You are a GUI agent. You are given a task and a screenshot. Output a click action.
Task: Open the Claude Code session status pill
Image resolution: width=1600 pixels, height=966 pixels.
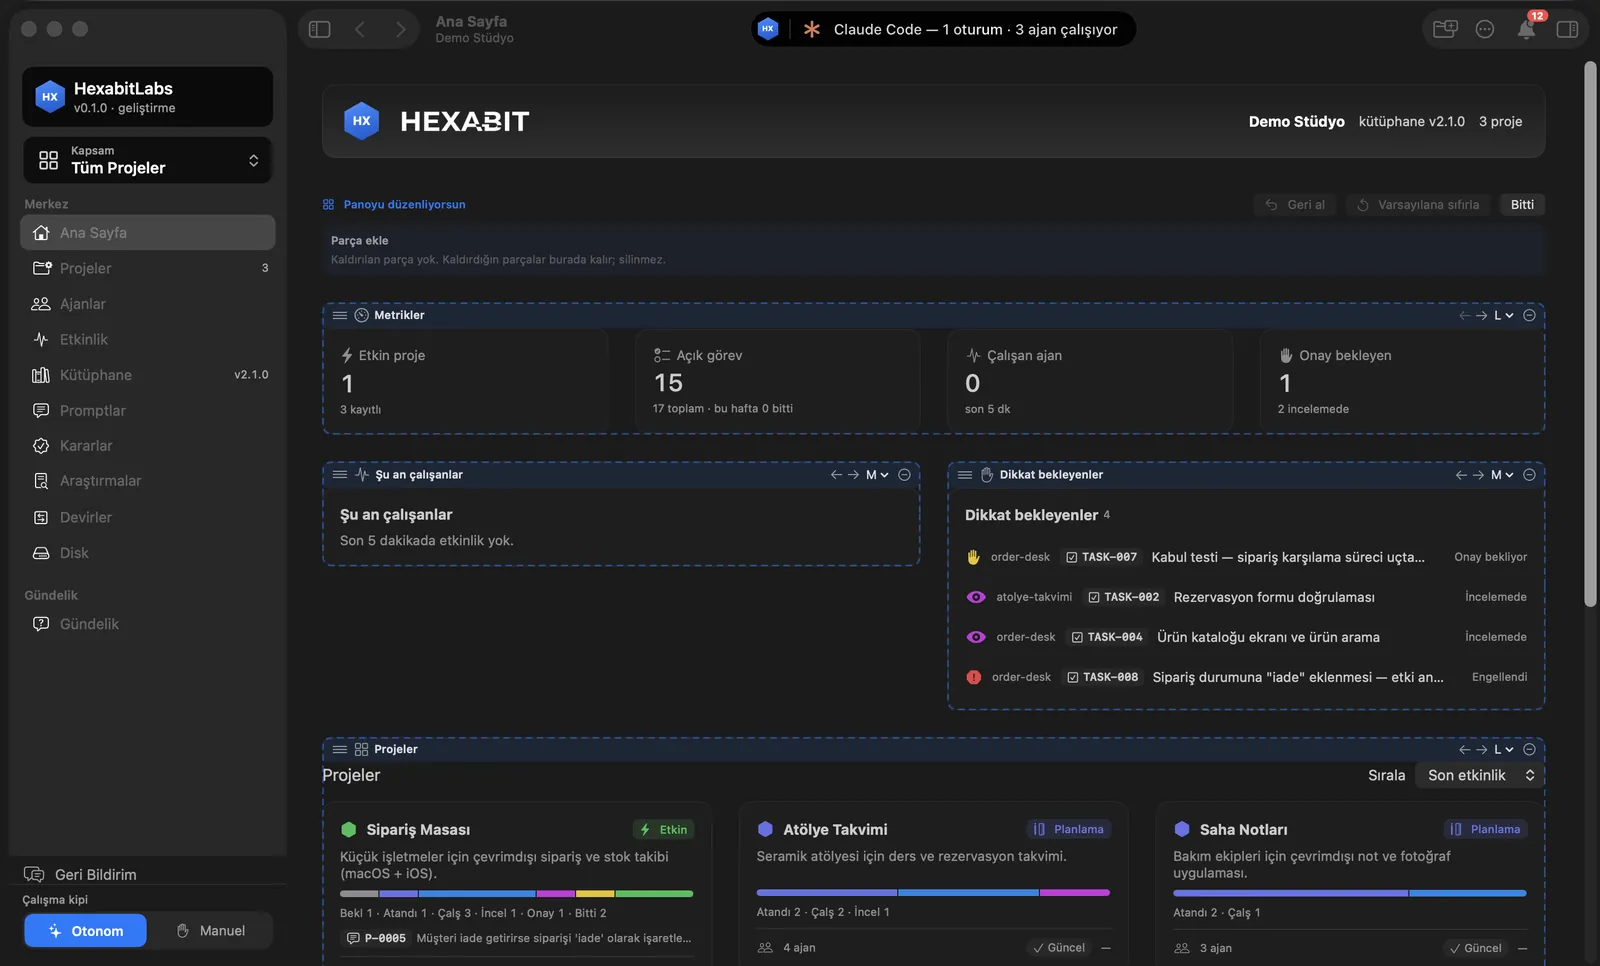(x=943, y=29)
